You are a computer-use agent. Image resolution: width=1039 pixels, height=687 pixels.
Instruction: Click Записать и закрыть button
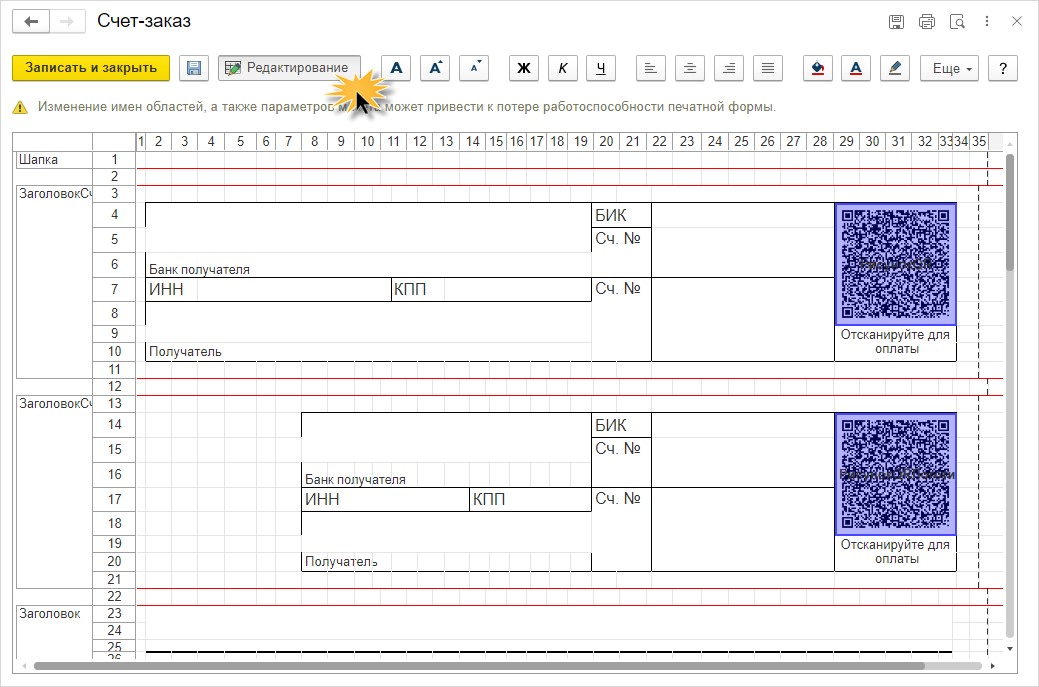coord(91,68)
